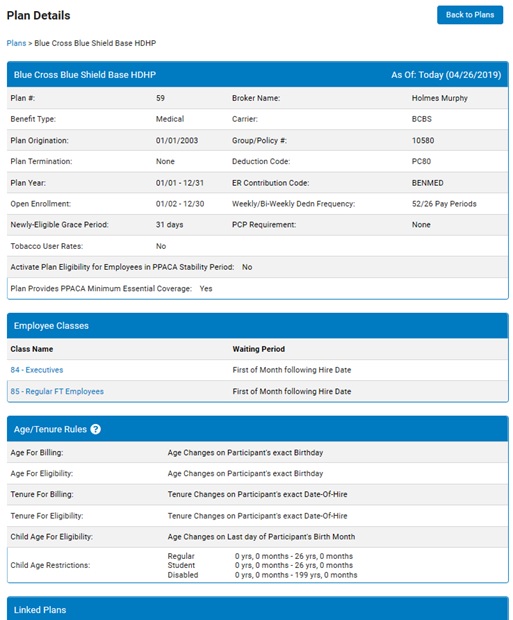Open the Plans breadcrumb link
Screen dimensions: 513x620
coord(16,43)
